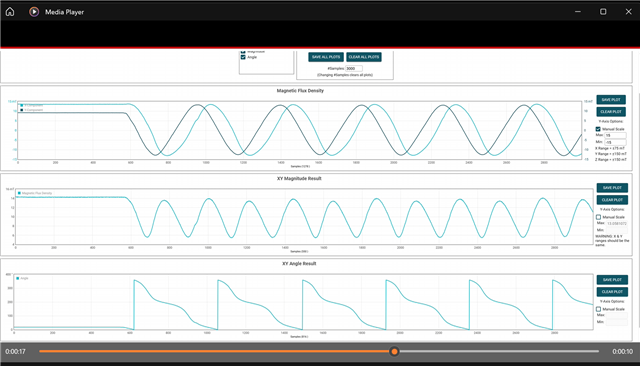Click the elapsed time 0:00:17

16,351
